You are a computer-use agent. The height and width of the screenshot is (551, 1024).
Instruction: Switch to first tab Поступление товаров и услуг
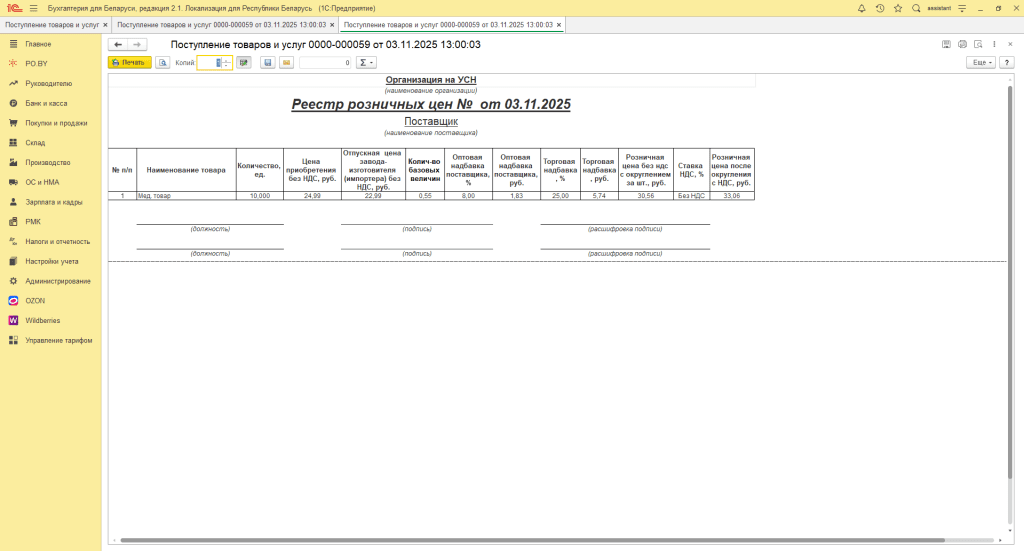coord(52,25)
